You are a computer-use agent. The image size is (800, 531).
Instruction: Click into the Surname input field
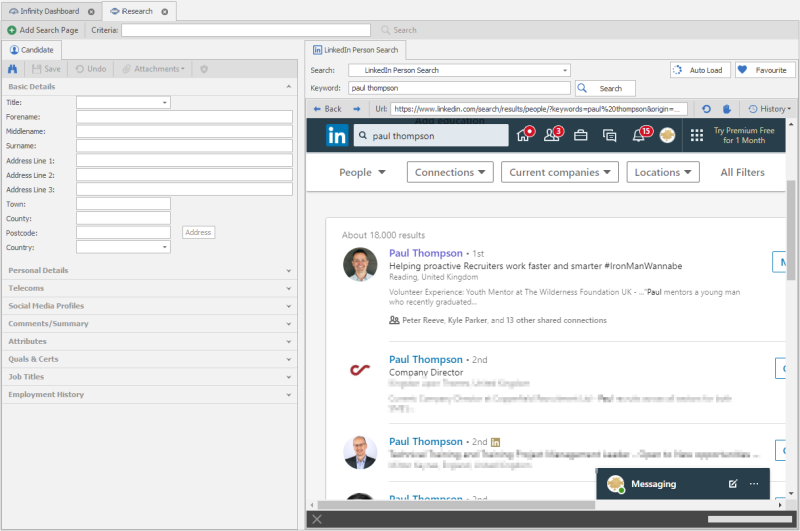(x=184, y=145)
